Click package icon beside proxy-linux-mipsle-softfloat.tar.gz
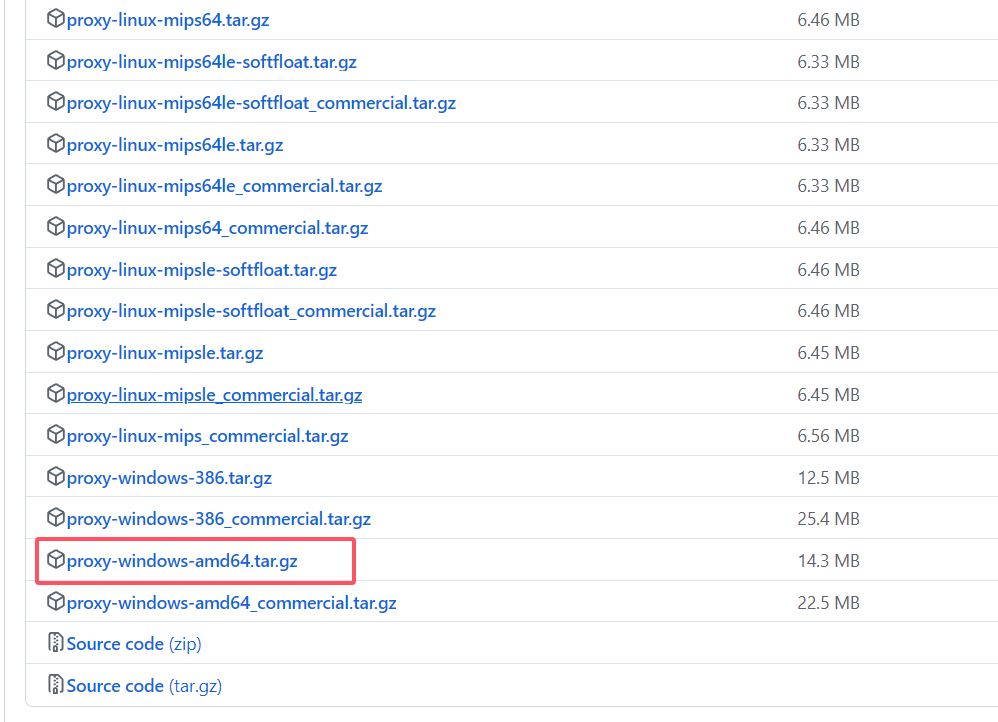 pos(56,269)
